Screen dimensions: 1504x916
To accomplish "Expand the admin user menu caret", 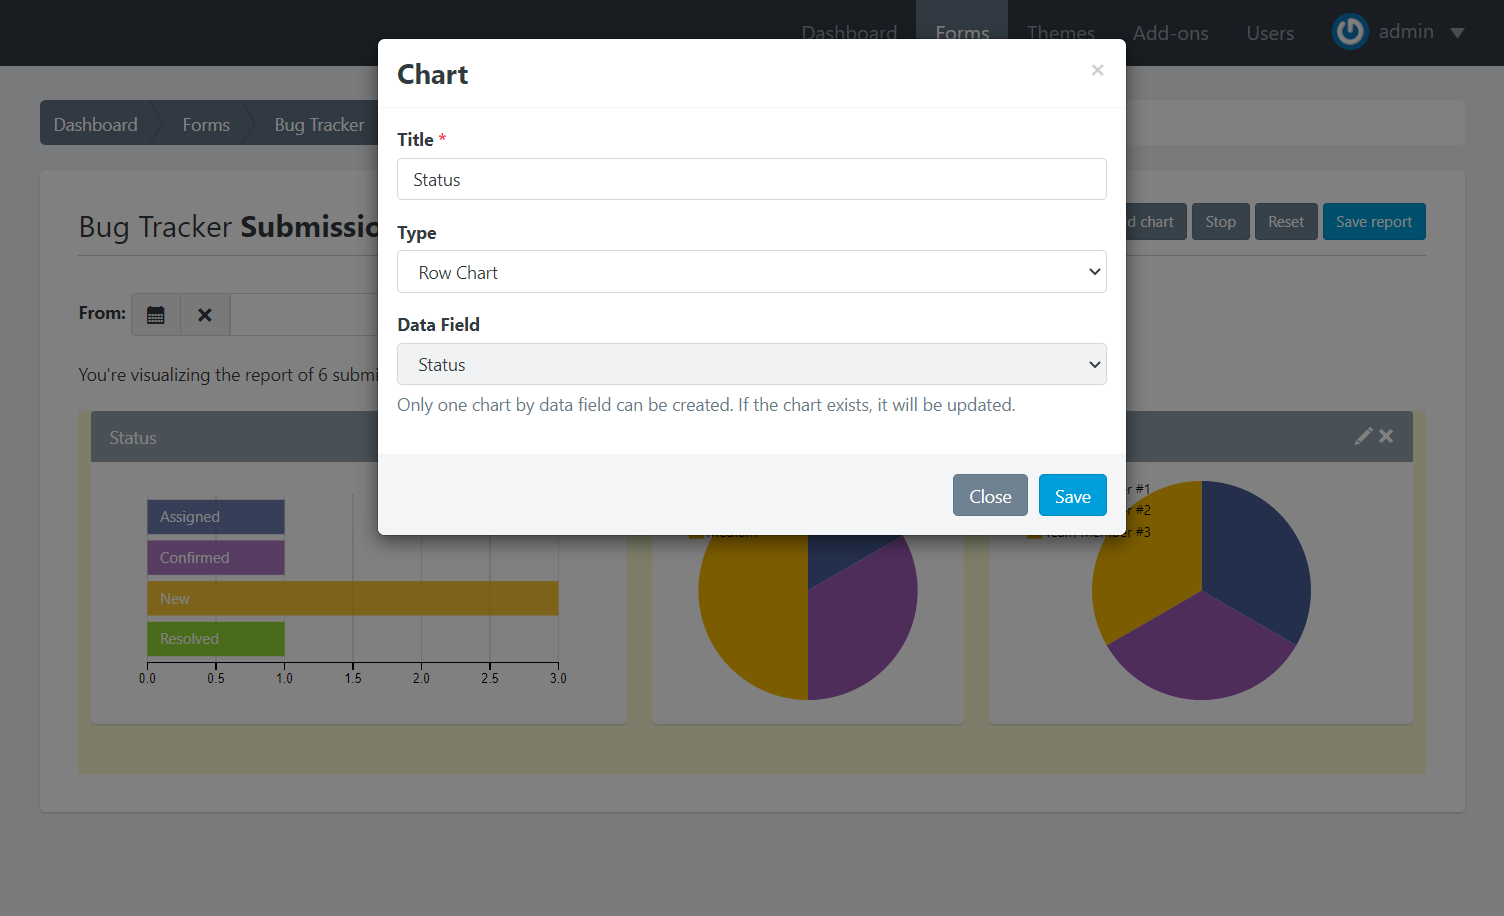I will (x=1457, y=33).
